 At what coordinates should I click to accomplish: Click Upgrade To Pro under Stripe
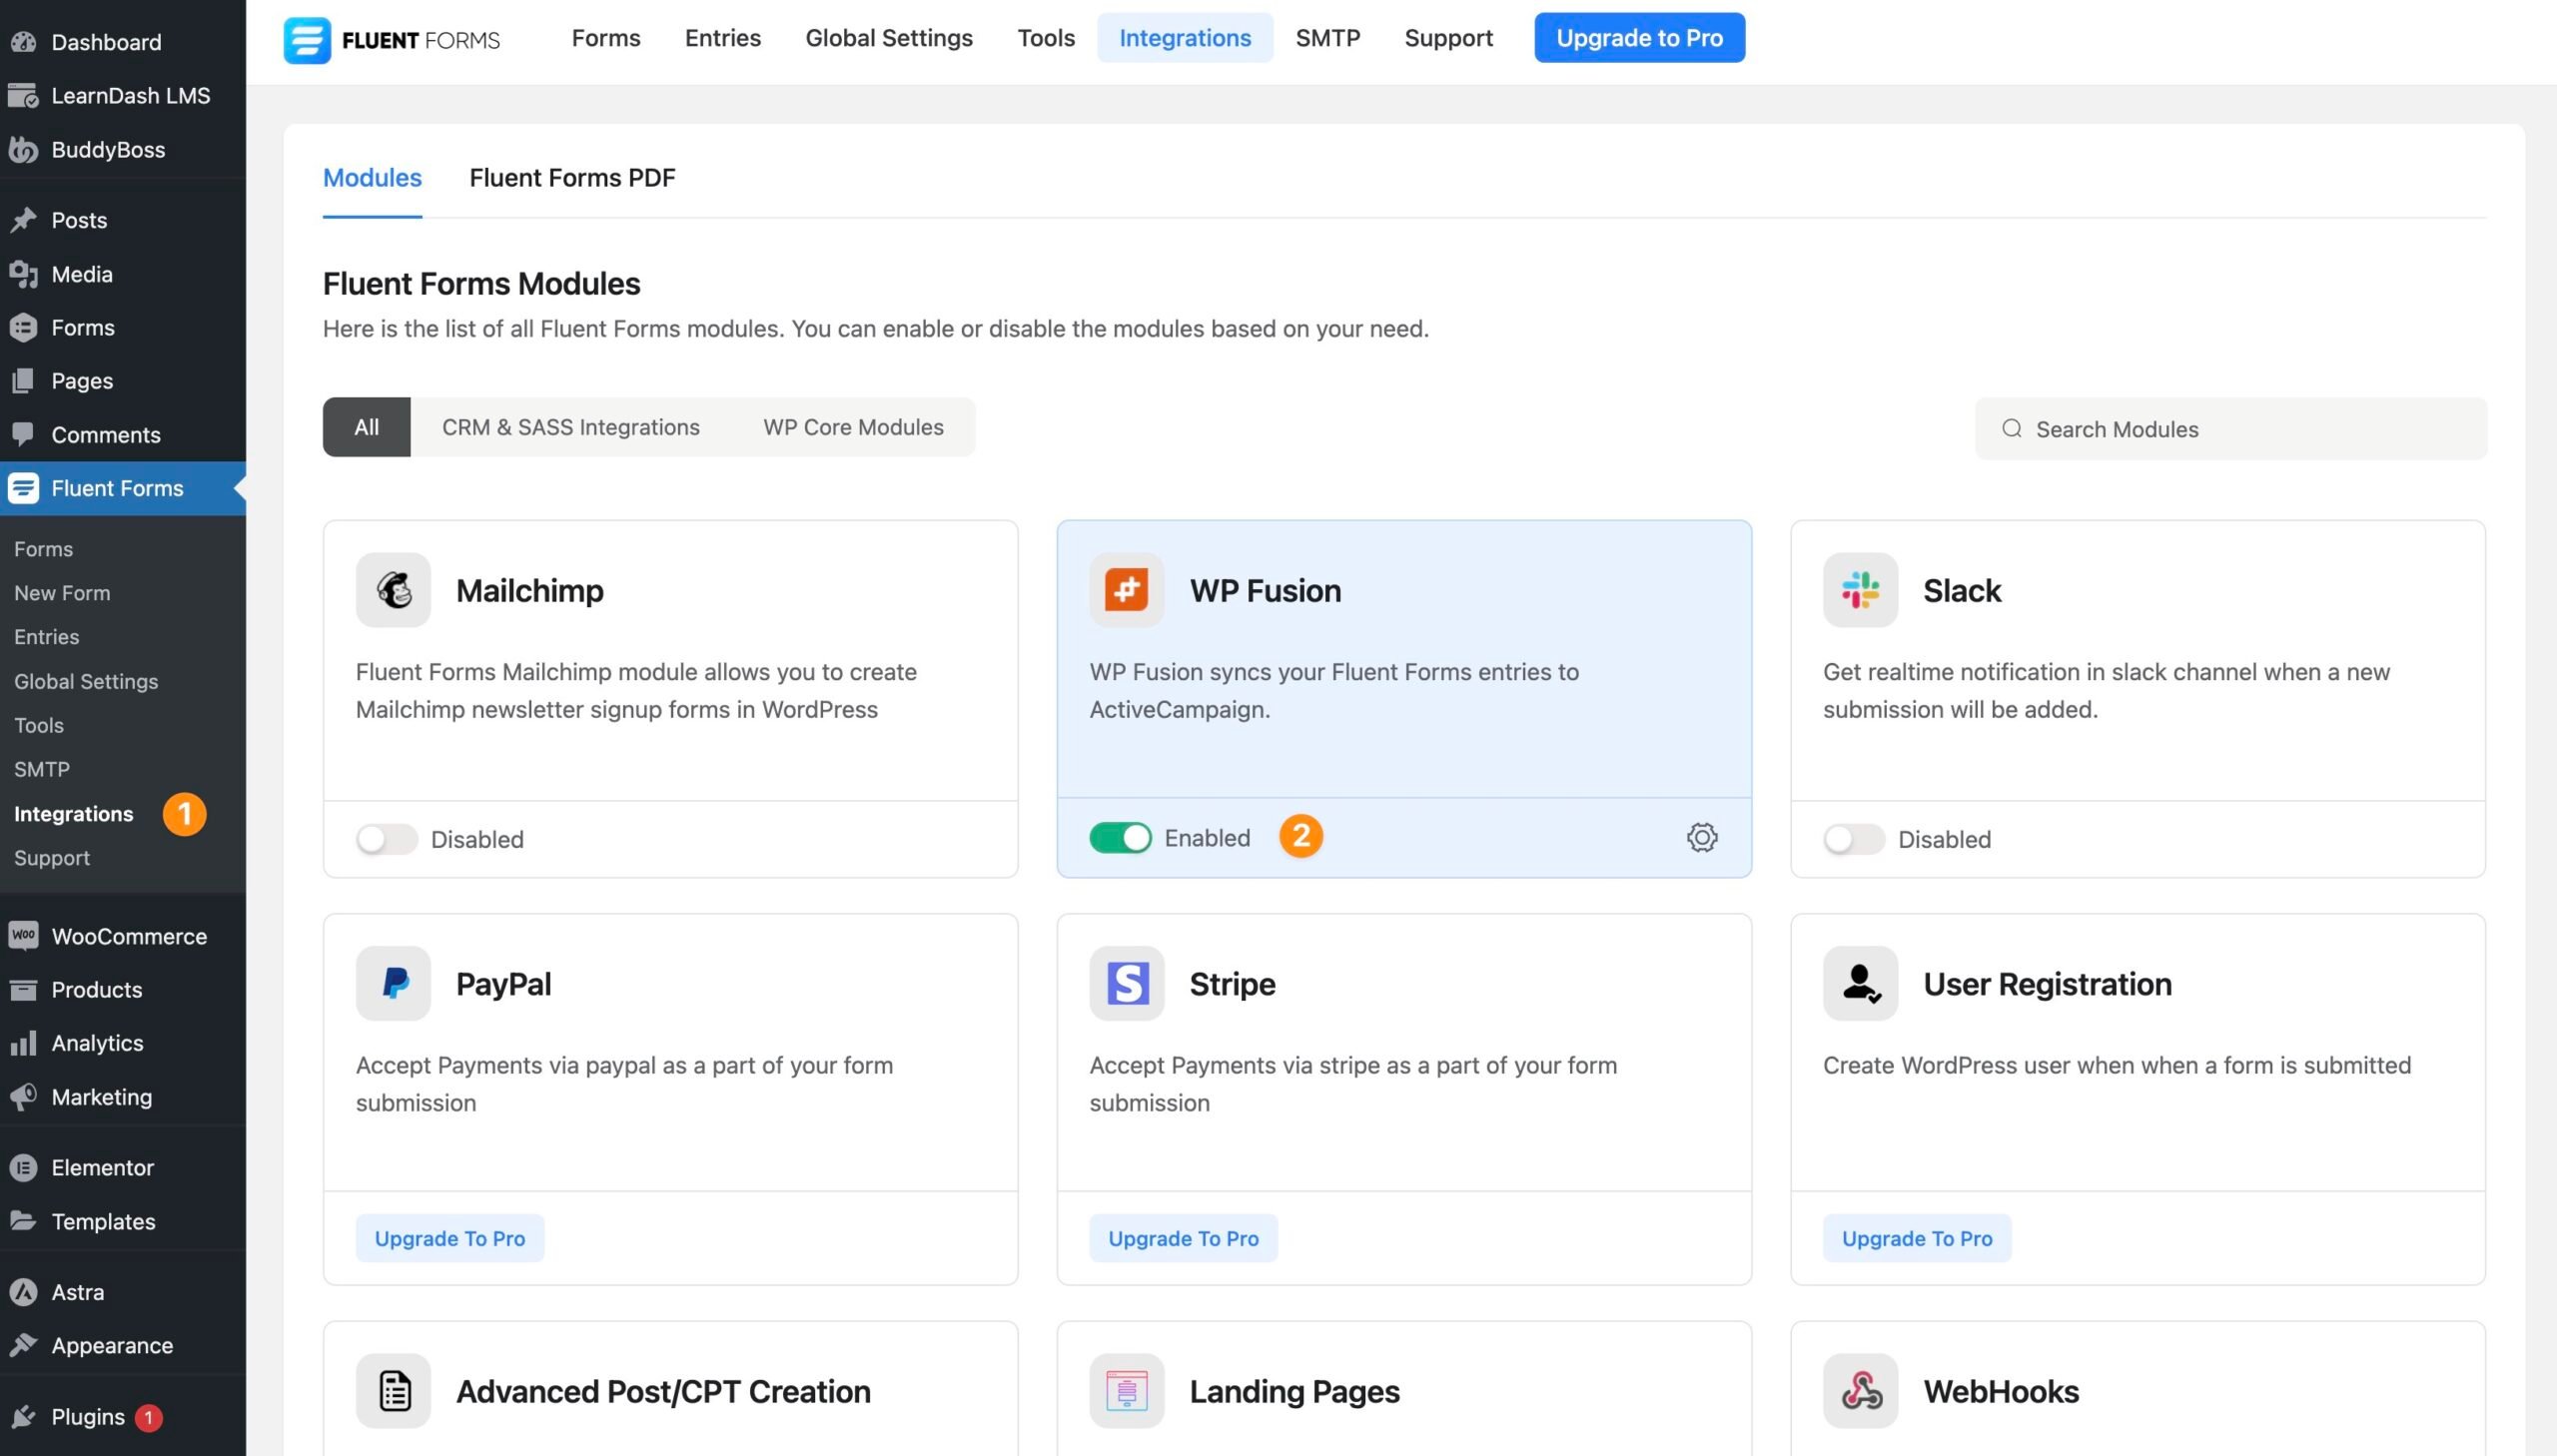click(1183, 1238)
